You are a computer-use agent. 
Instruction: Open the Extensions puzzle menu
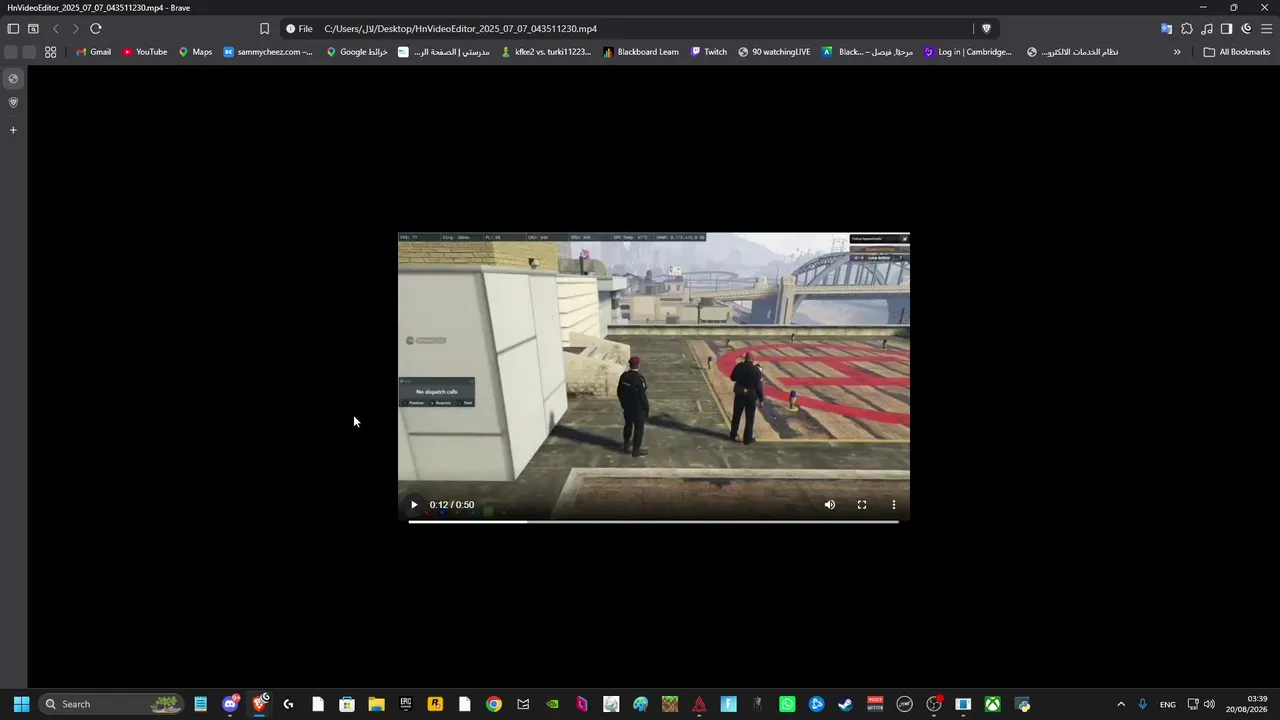click(1186, 29)
